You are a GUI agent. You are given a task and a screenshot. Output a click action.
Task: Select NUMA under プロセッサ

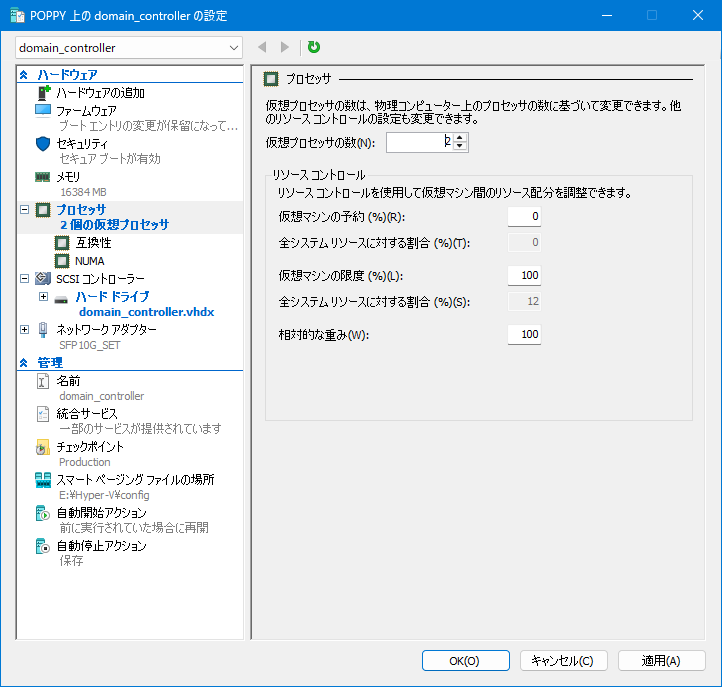pyautogui.click(x=90, y=261)
